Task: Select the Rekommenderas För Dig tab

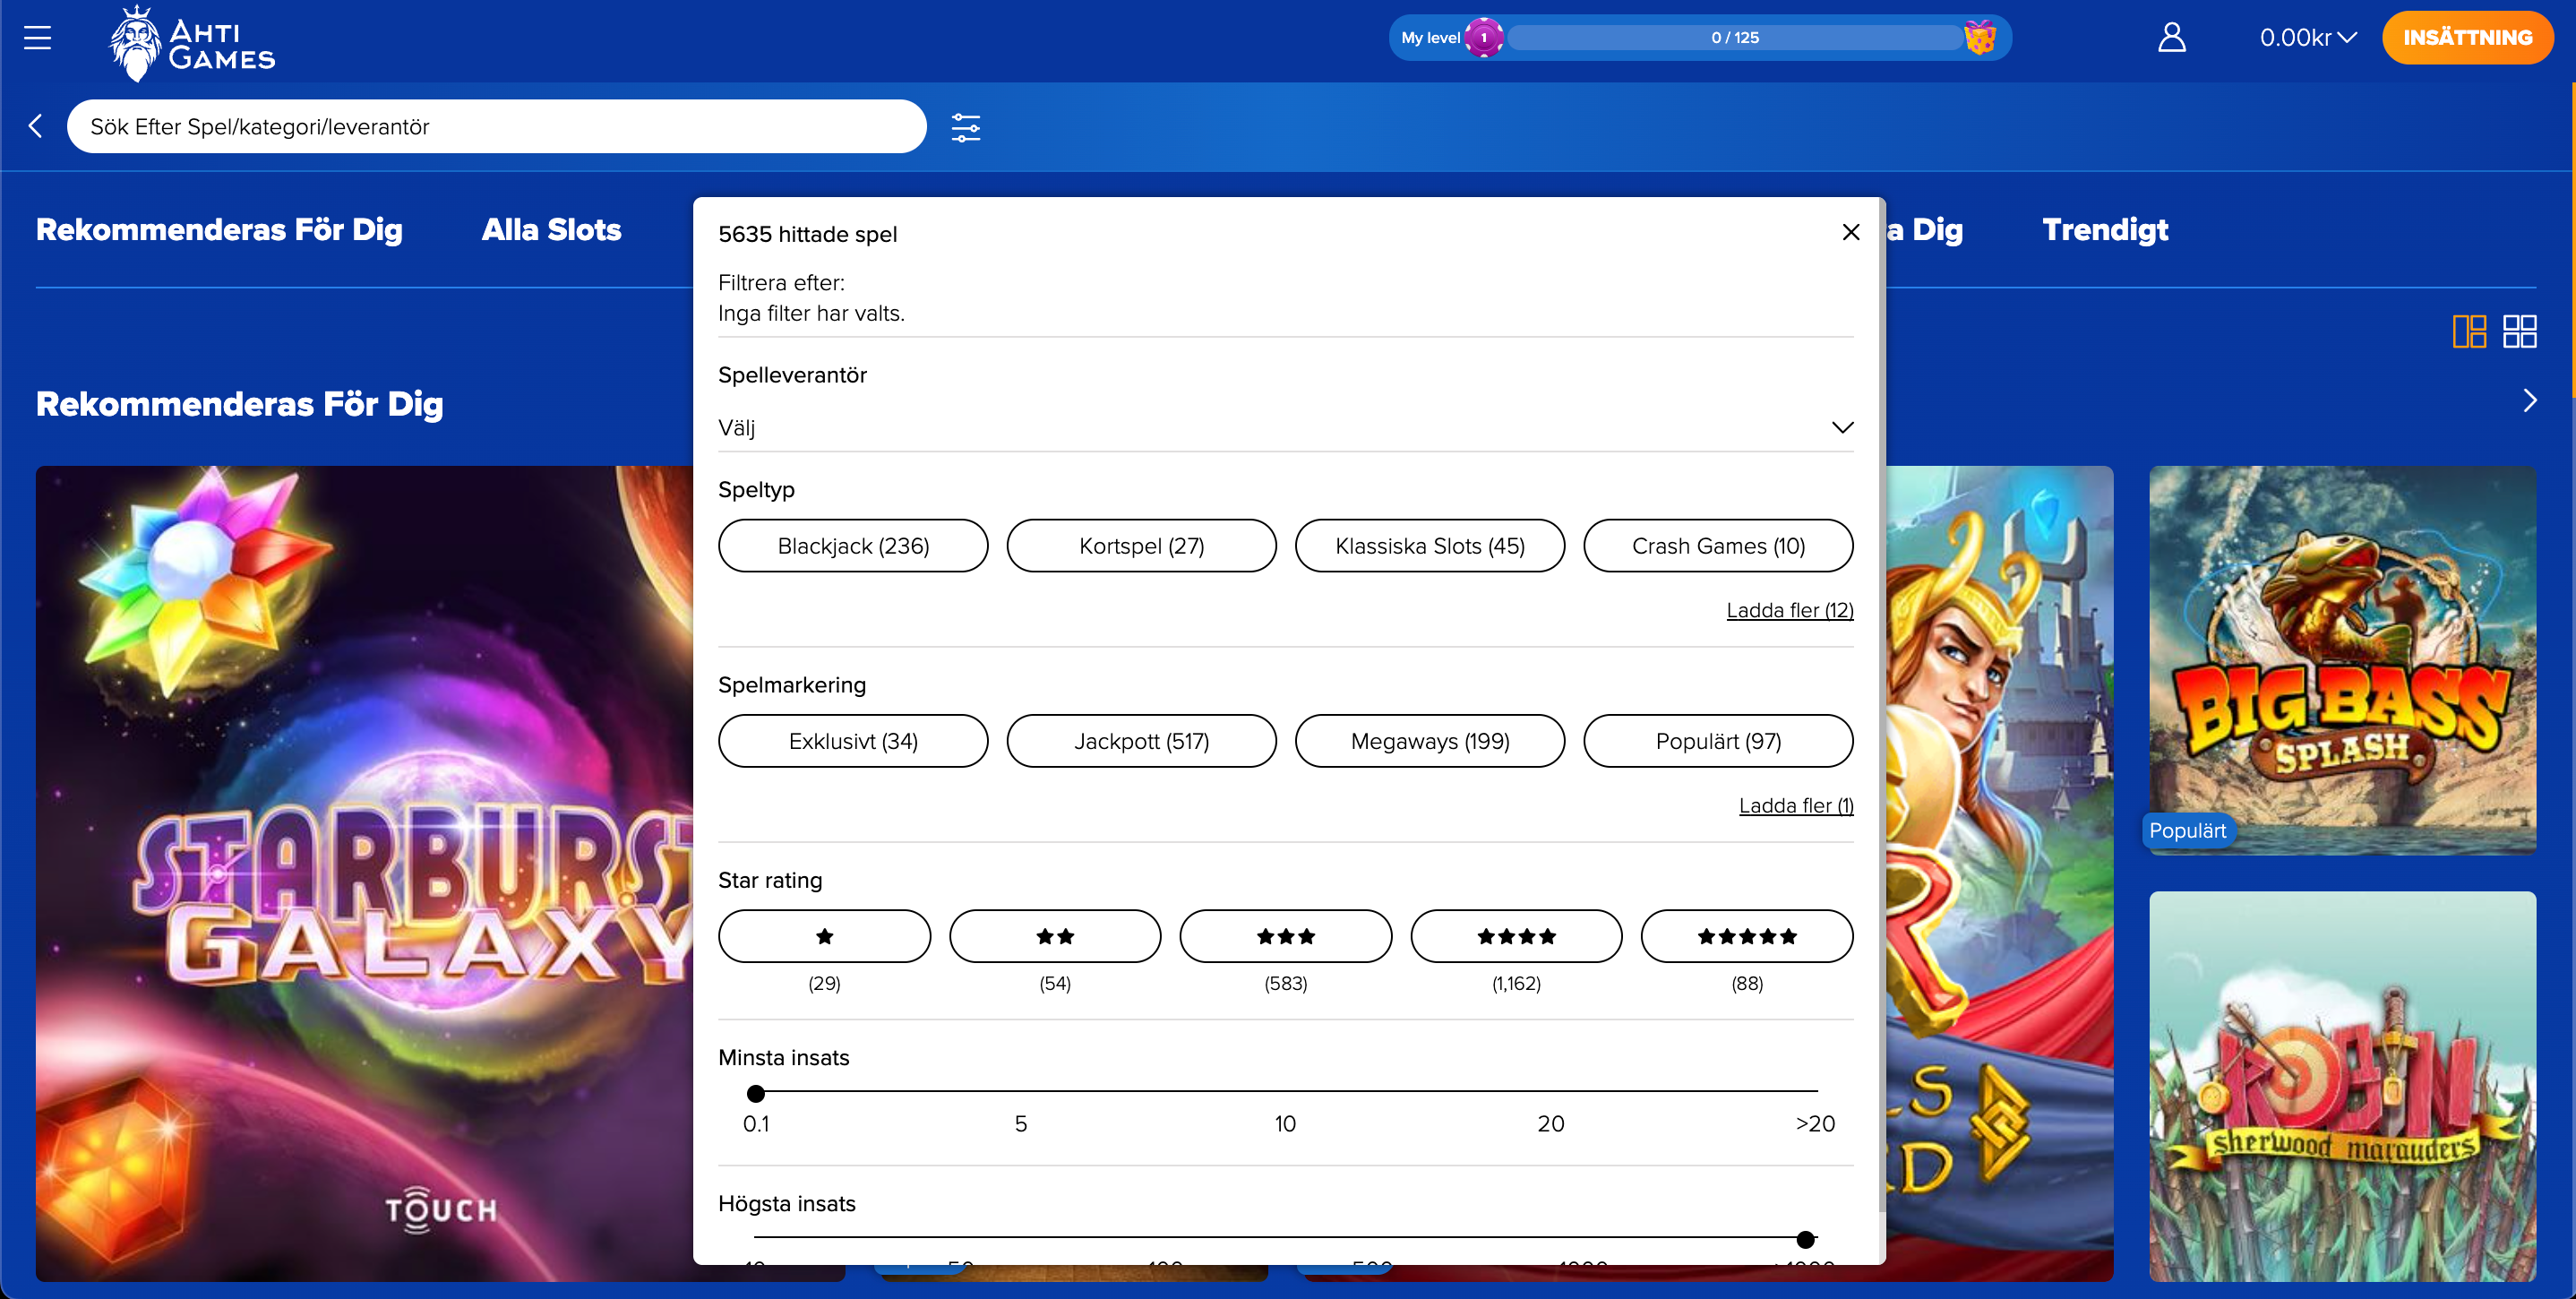Action: (219, 230)
